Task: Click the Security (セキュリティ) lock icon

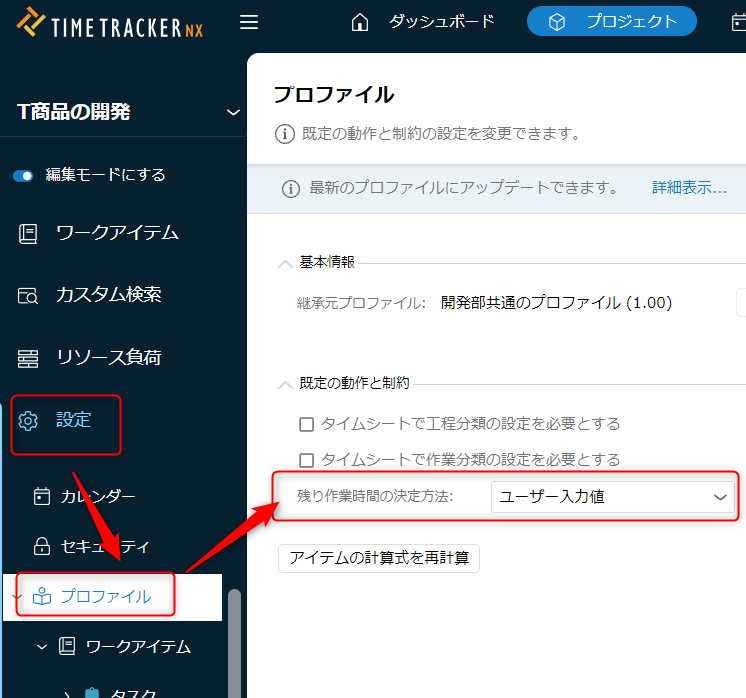Action: [x=42, y=547]
